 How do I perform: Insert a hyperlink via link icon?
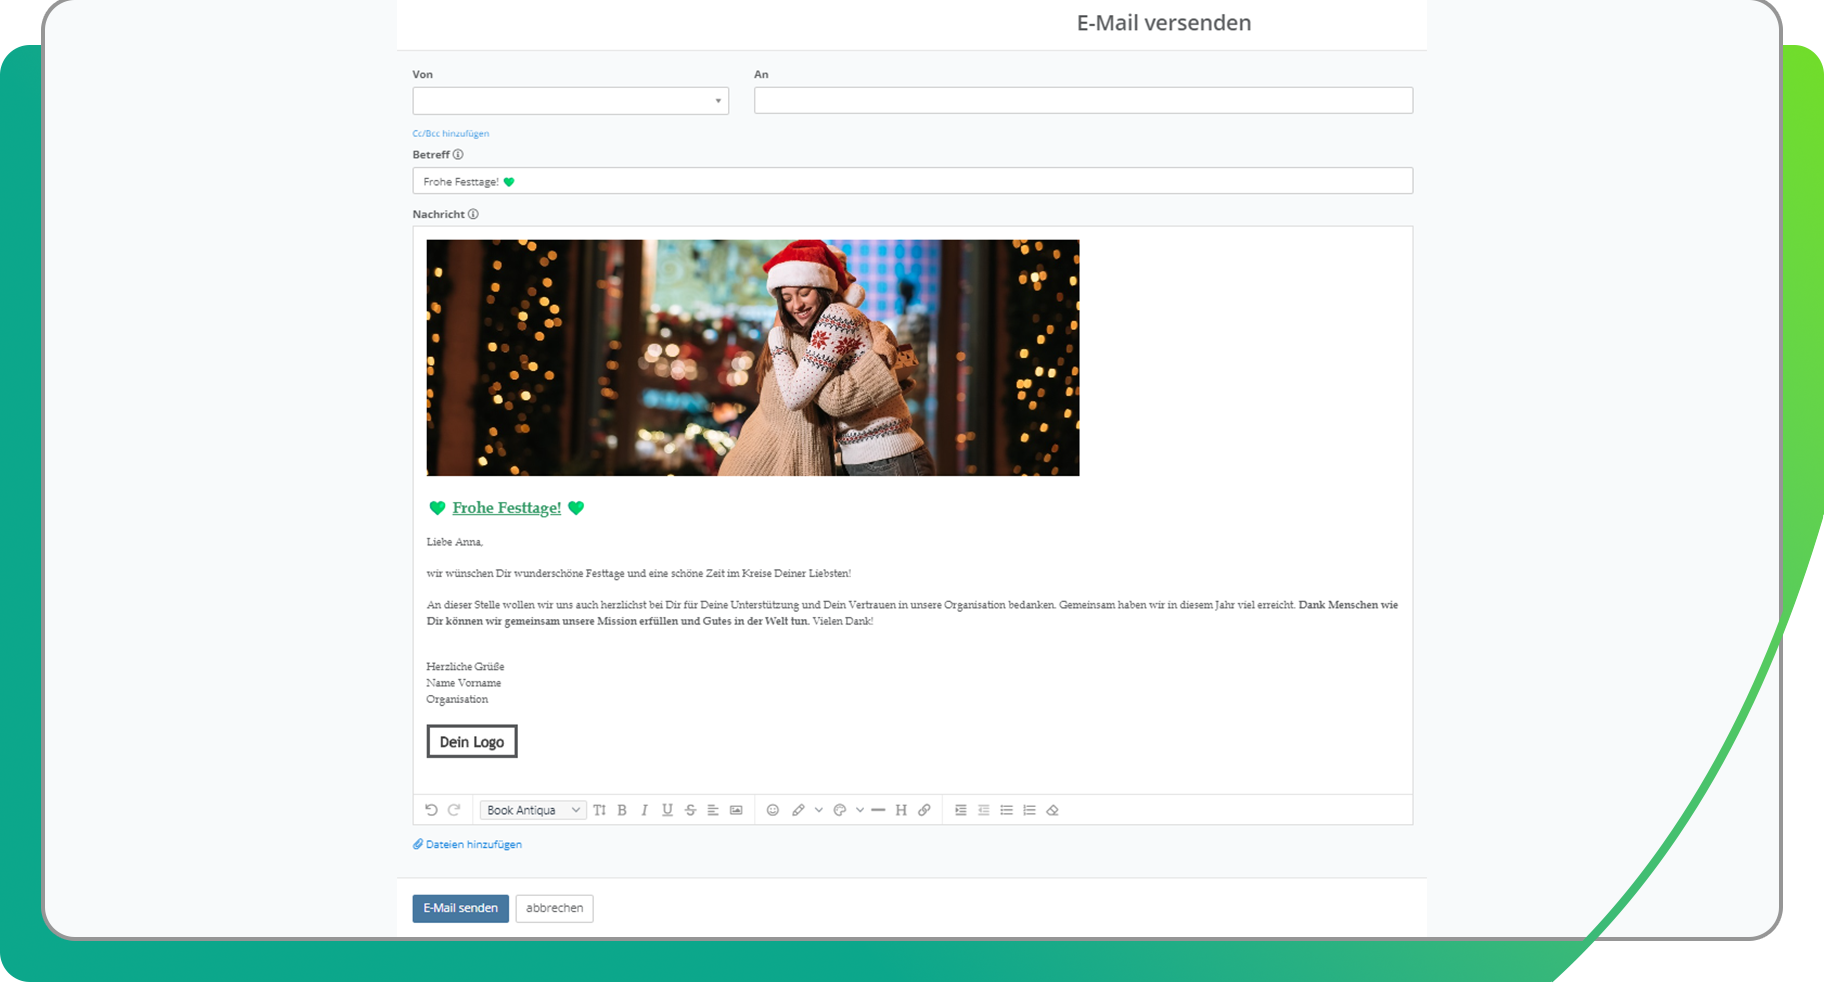pos(924,810)
